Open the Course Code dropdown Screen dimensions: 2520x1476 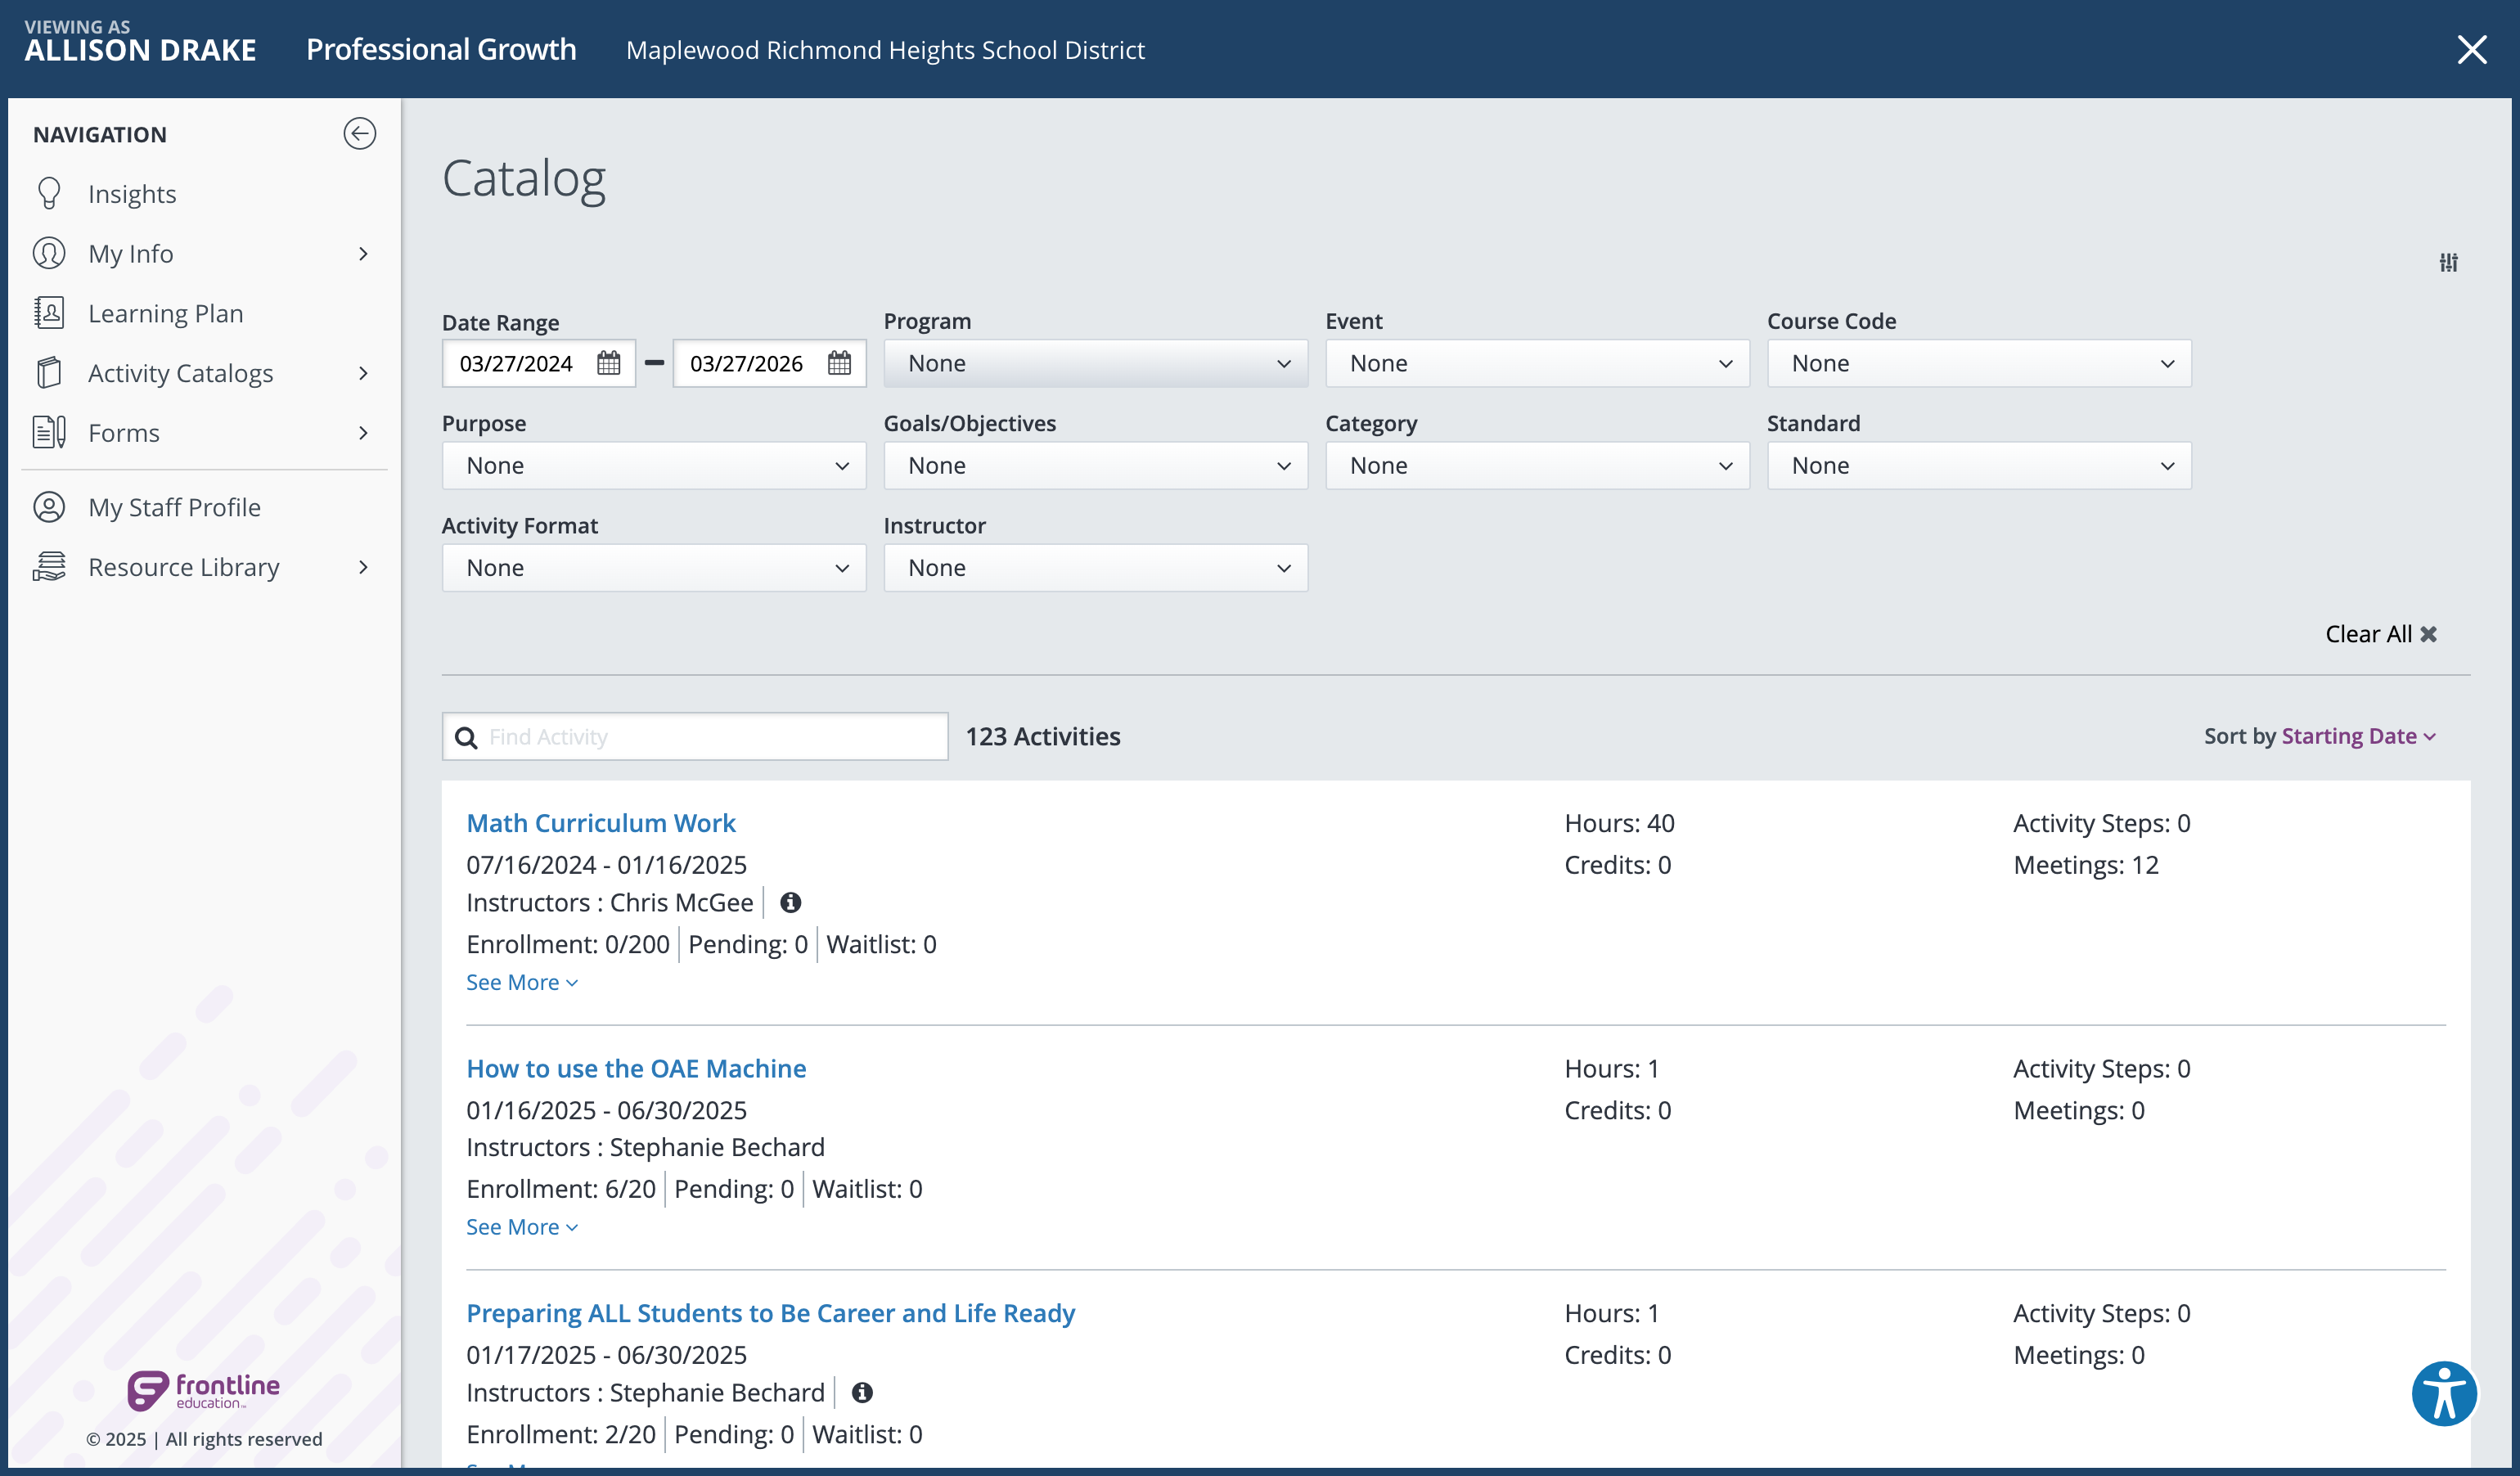coord(1979,363)
